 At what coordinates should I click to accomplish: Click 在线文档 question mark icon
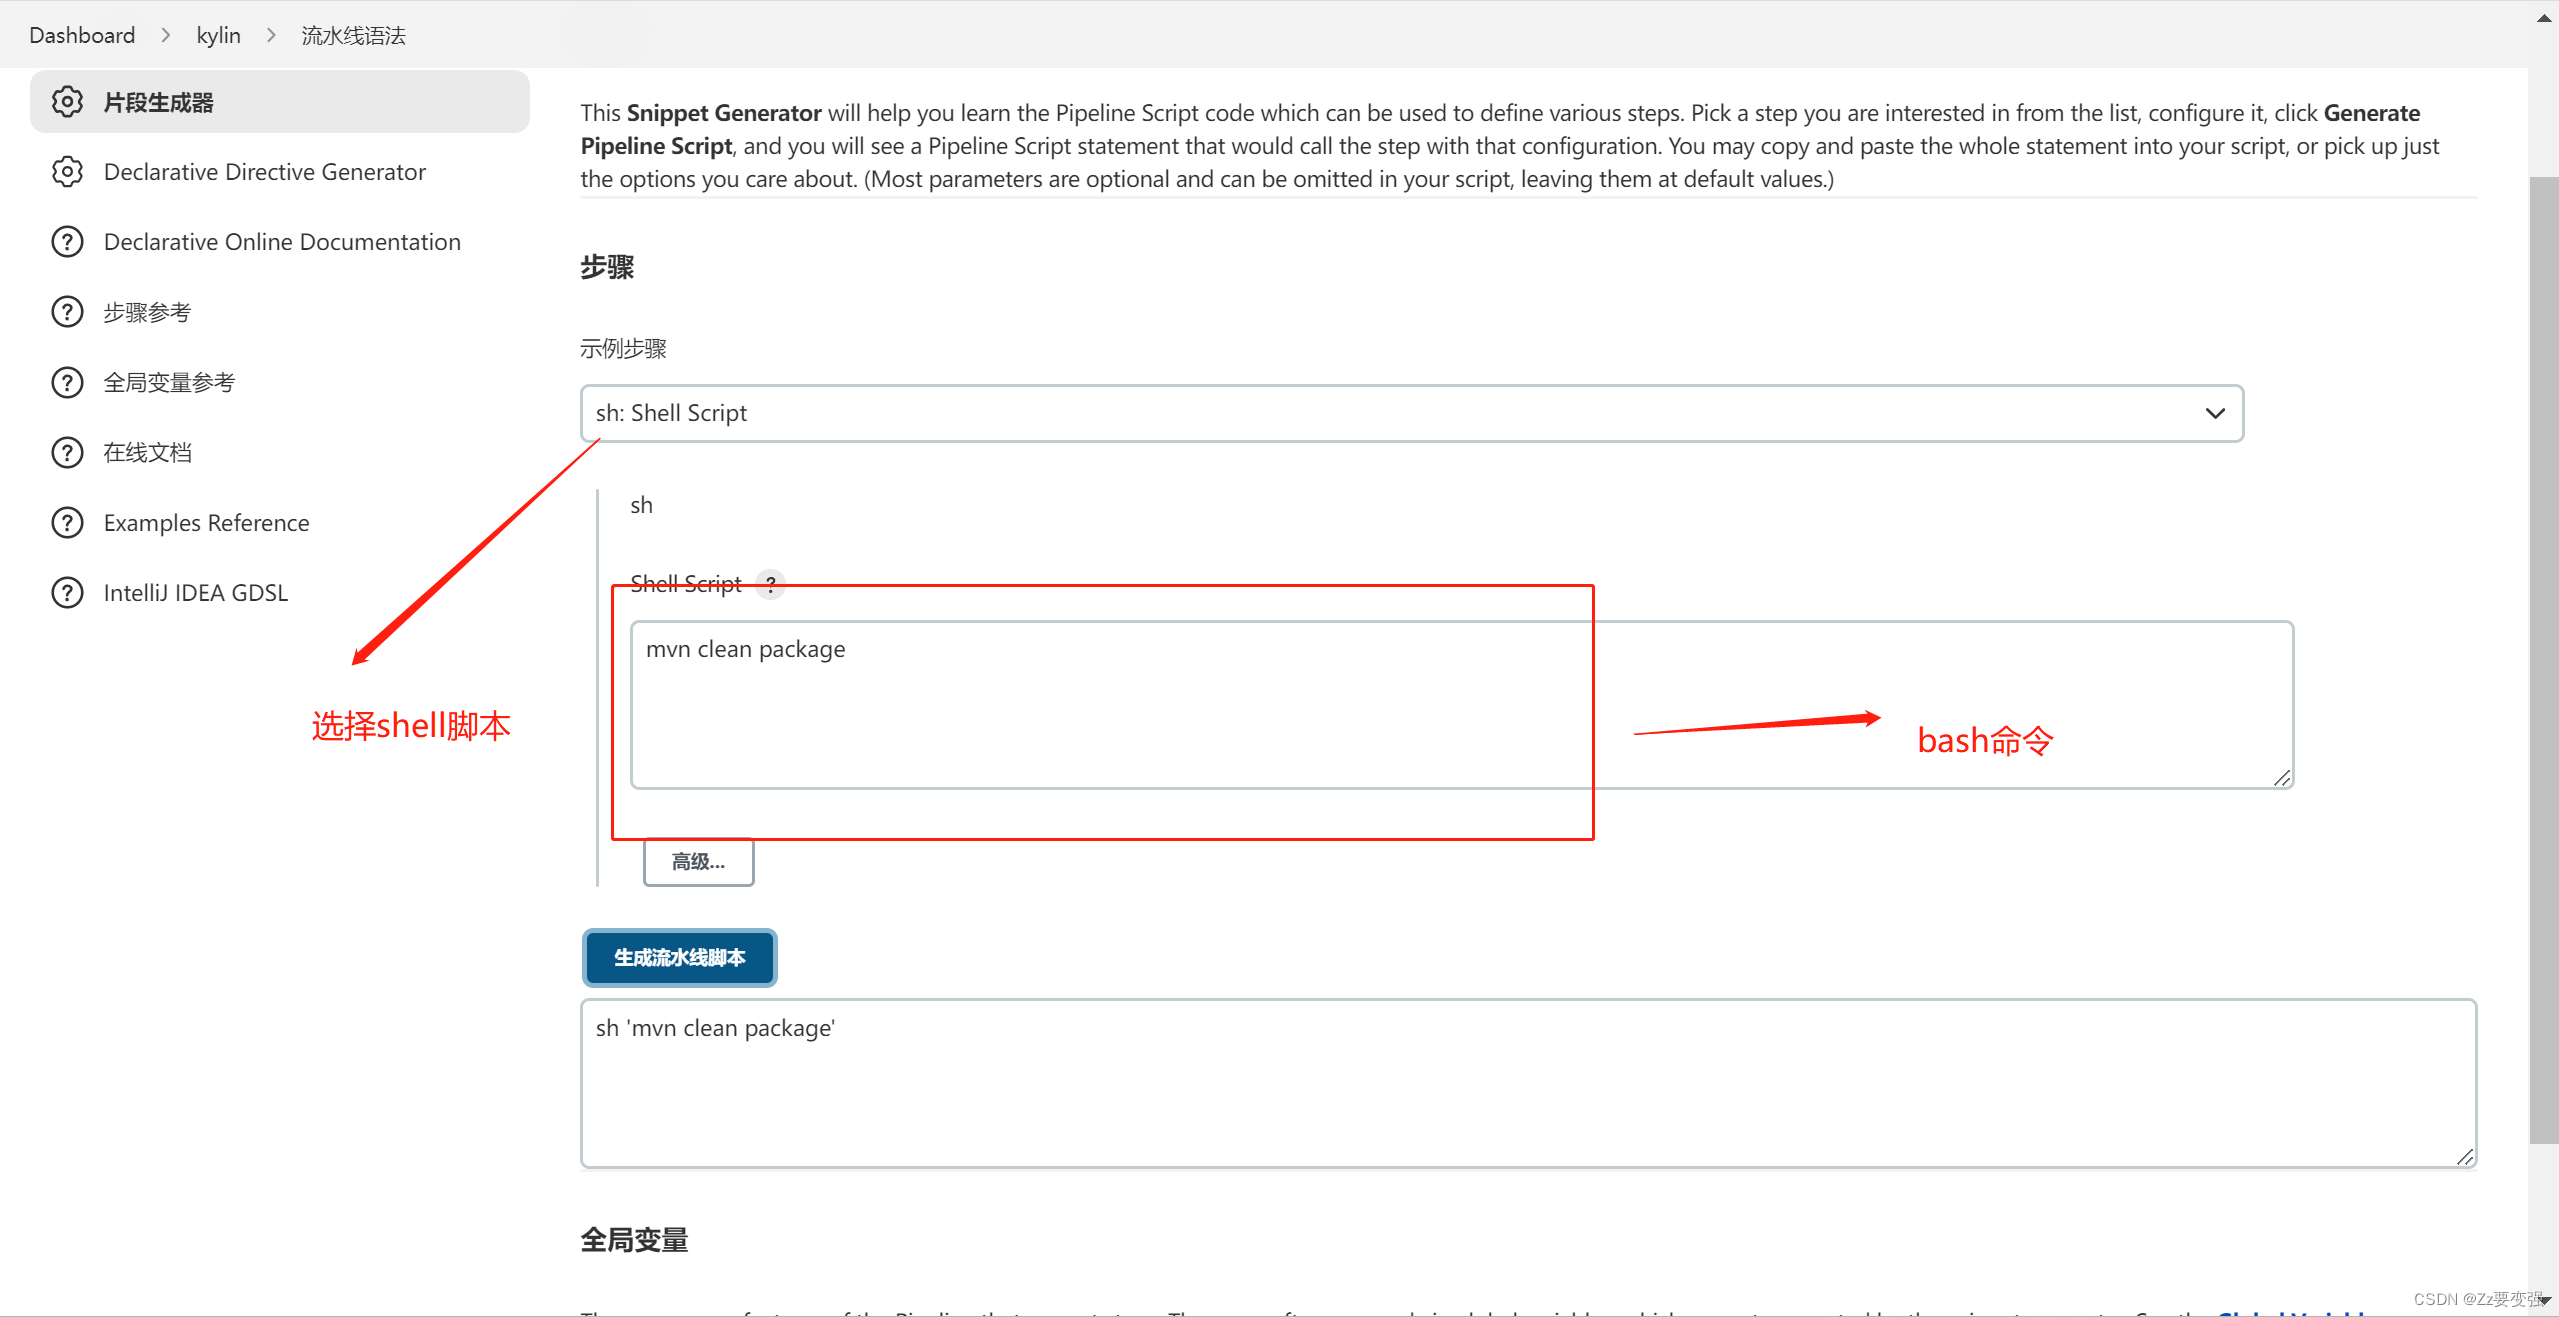click(x=66, y=451)
